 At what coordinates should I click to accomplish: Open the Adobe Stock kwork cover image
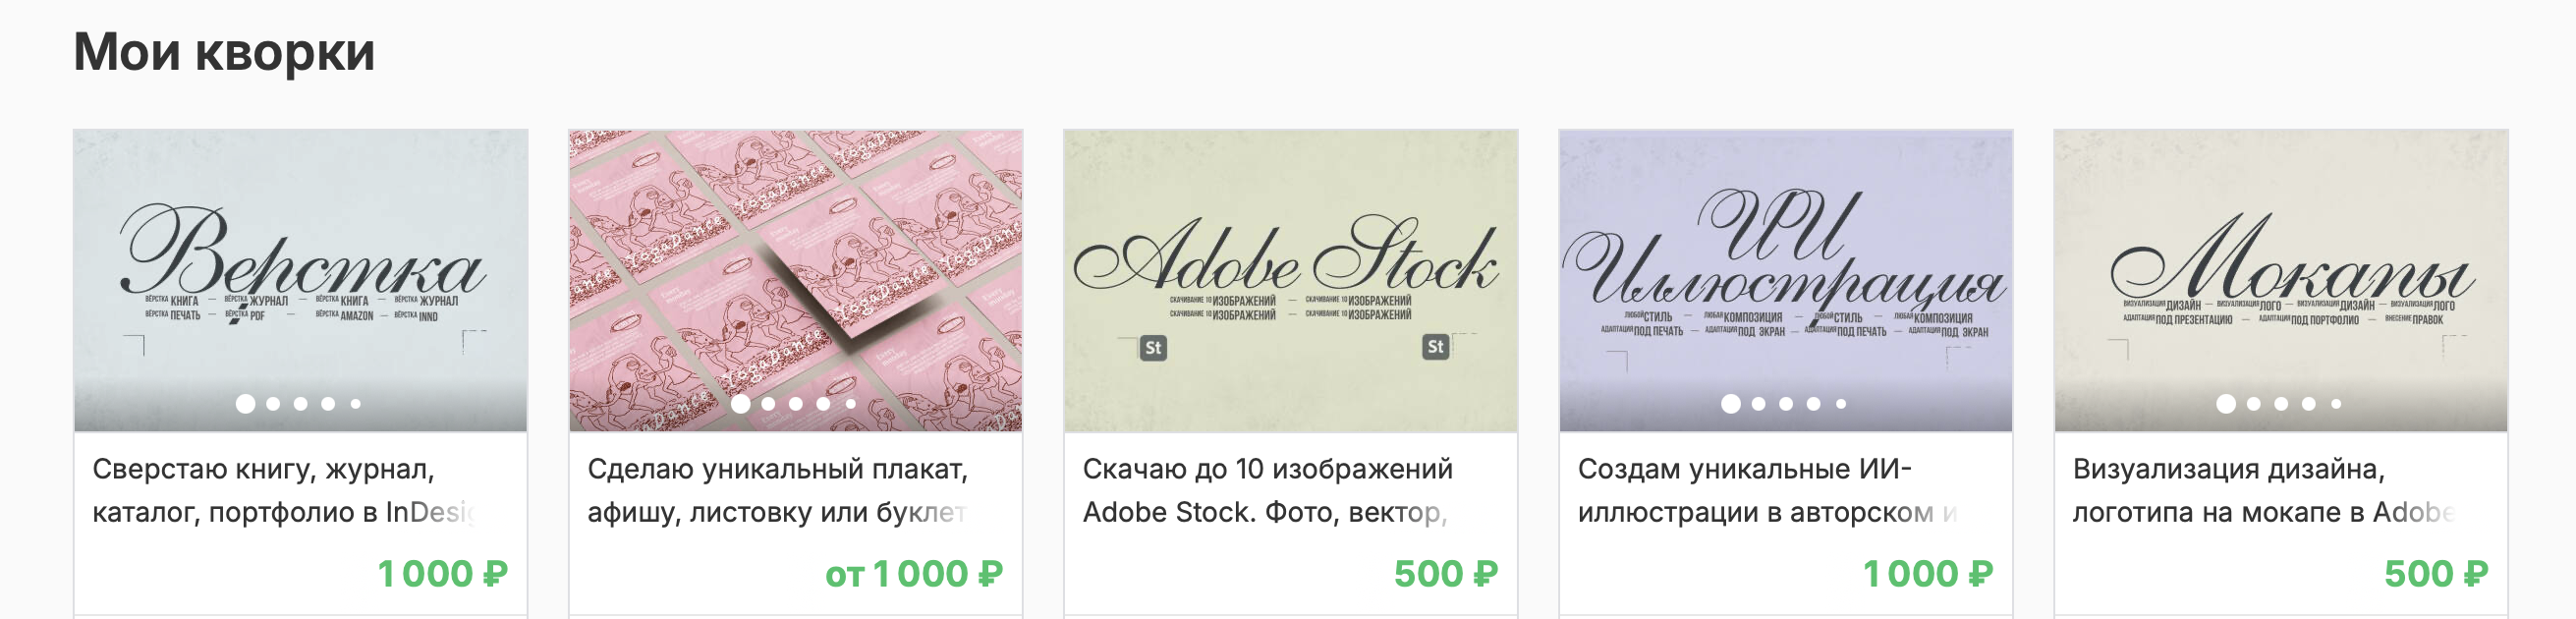[1290, 280]
